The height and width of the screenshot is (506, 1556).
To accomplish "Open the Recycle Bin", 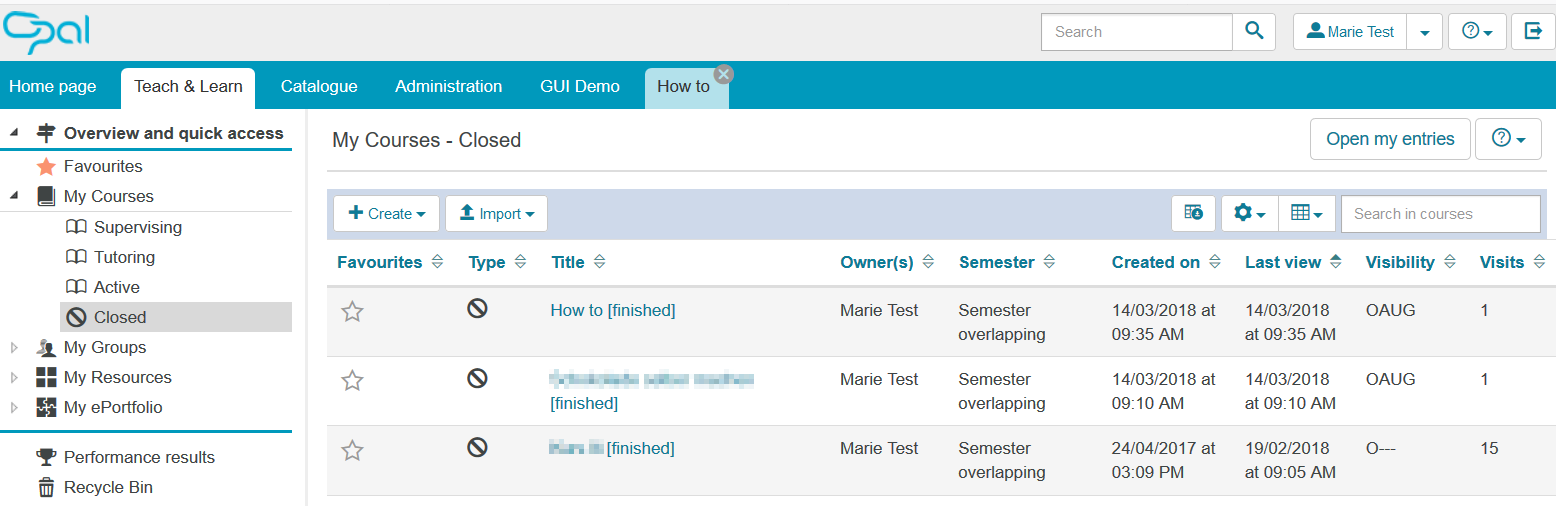I will [108, 487].
